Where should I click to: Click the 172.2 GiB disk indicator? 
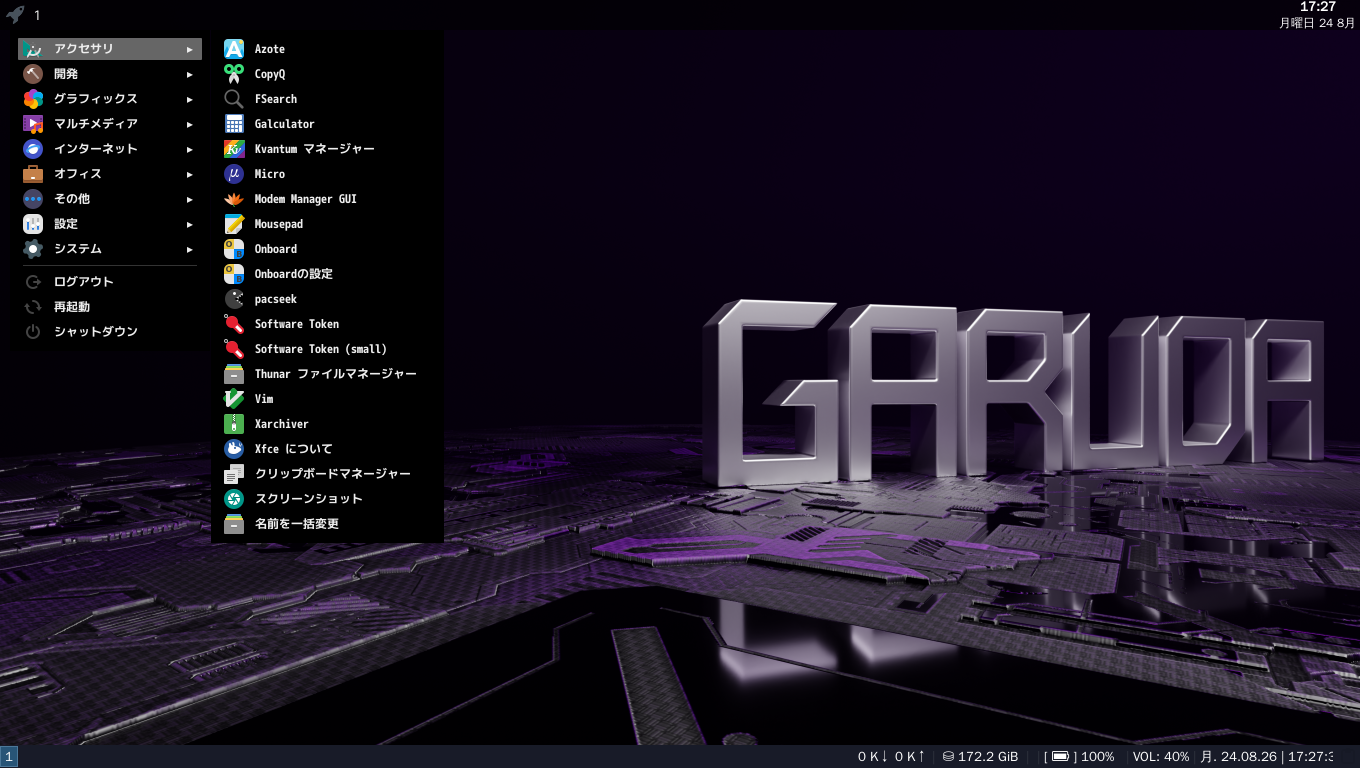point(980,757)
